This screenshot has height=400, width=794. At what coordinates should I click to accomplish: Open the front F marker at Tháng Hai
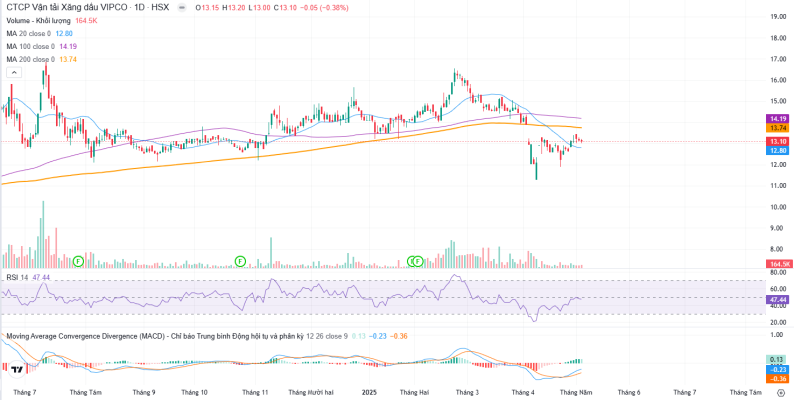(x=418, y=261)
